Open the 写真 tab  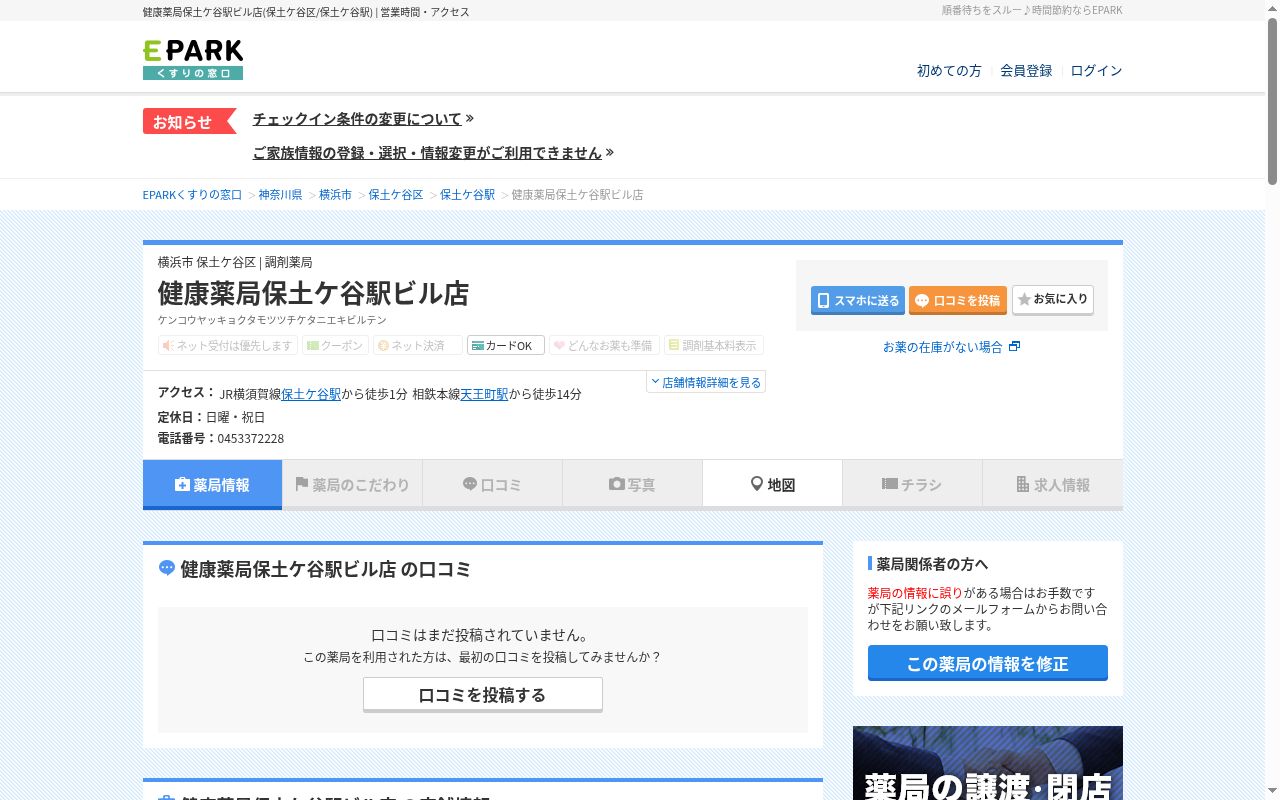tap(632, 485)
